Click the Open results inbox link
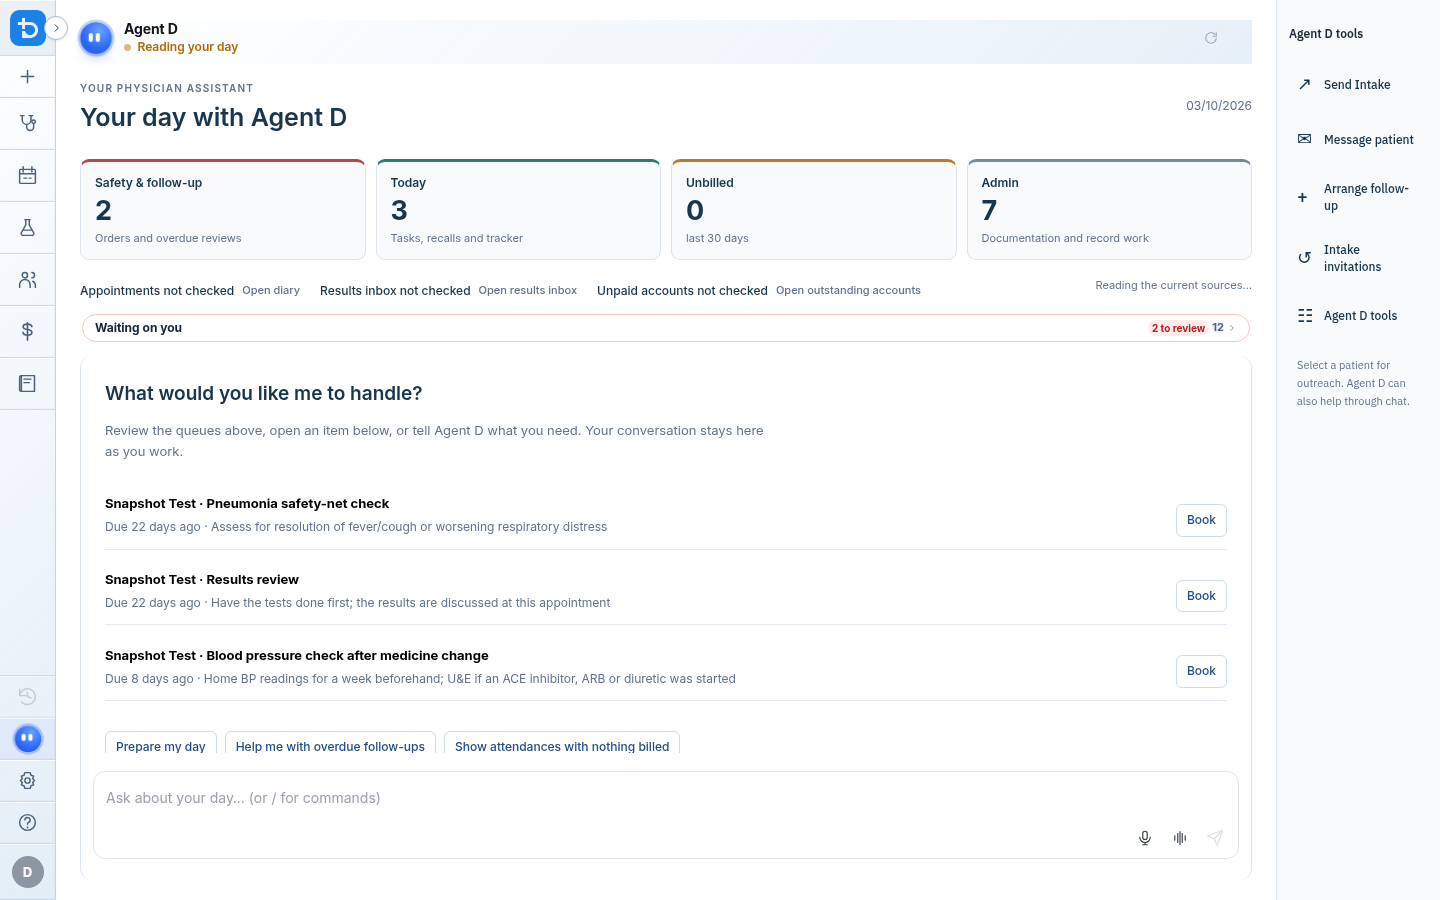The width and height of the screenshot is (1440, 900). 528,290
